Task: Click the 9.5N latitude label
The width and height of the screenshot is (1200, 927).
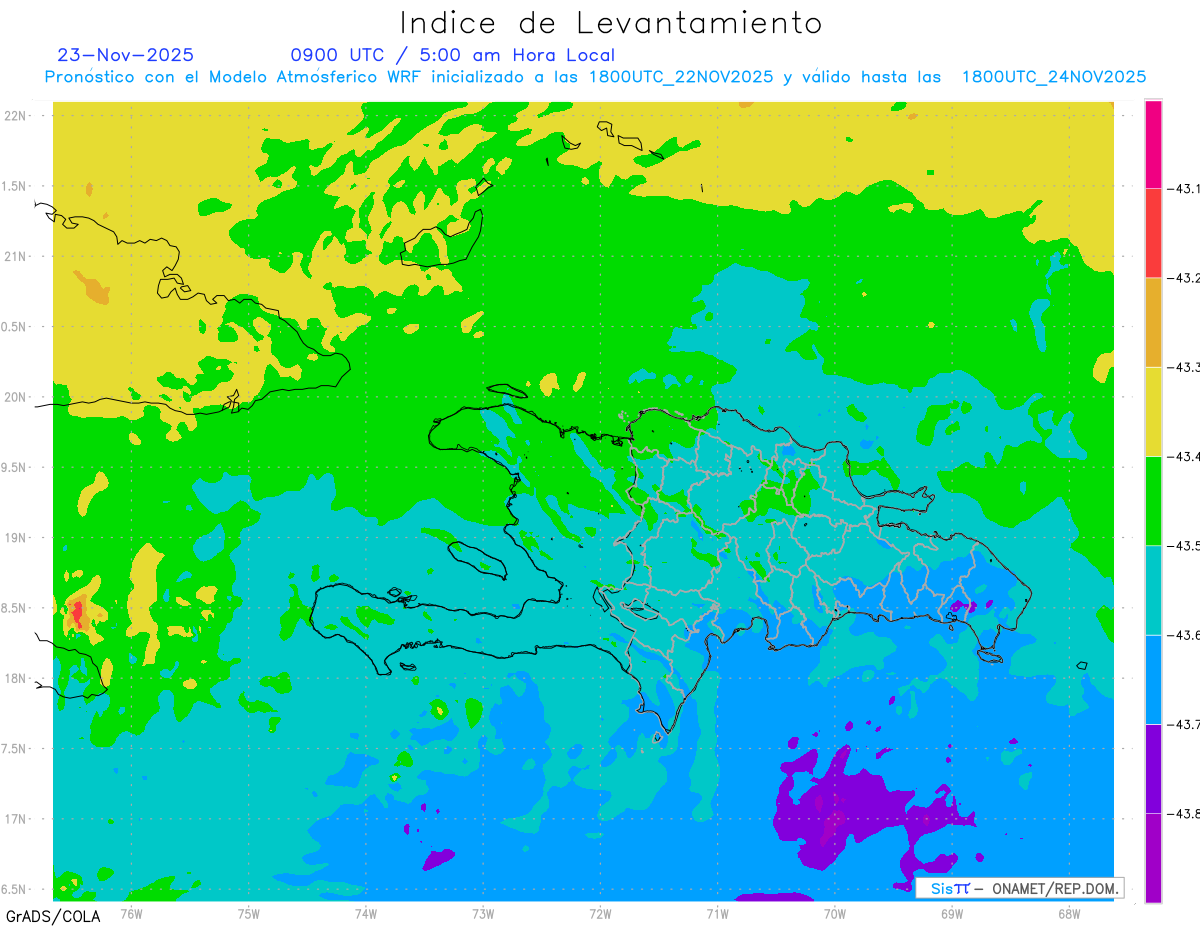Action: point(15,467)
